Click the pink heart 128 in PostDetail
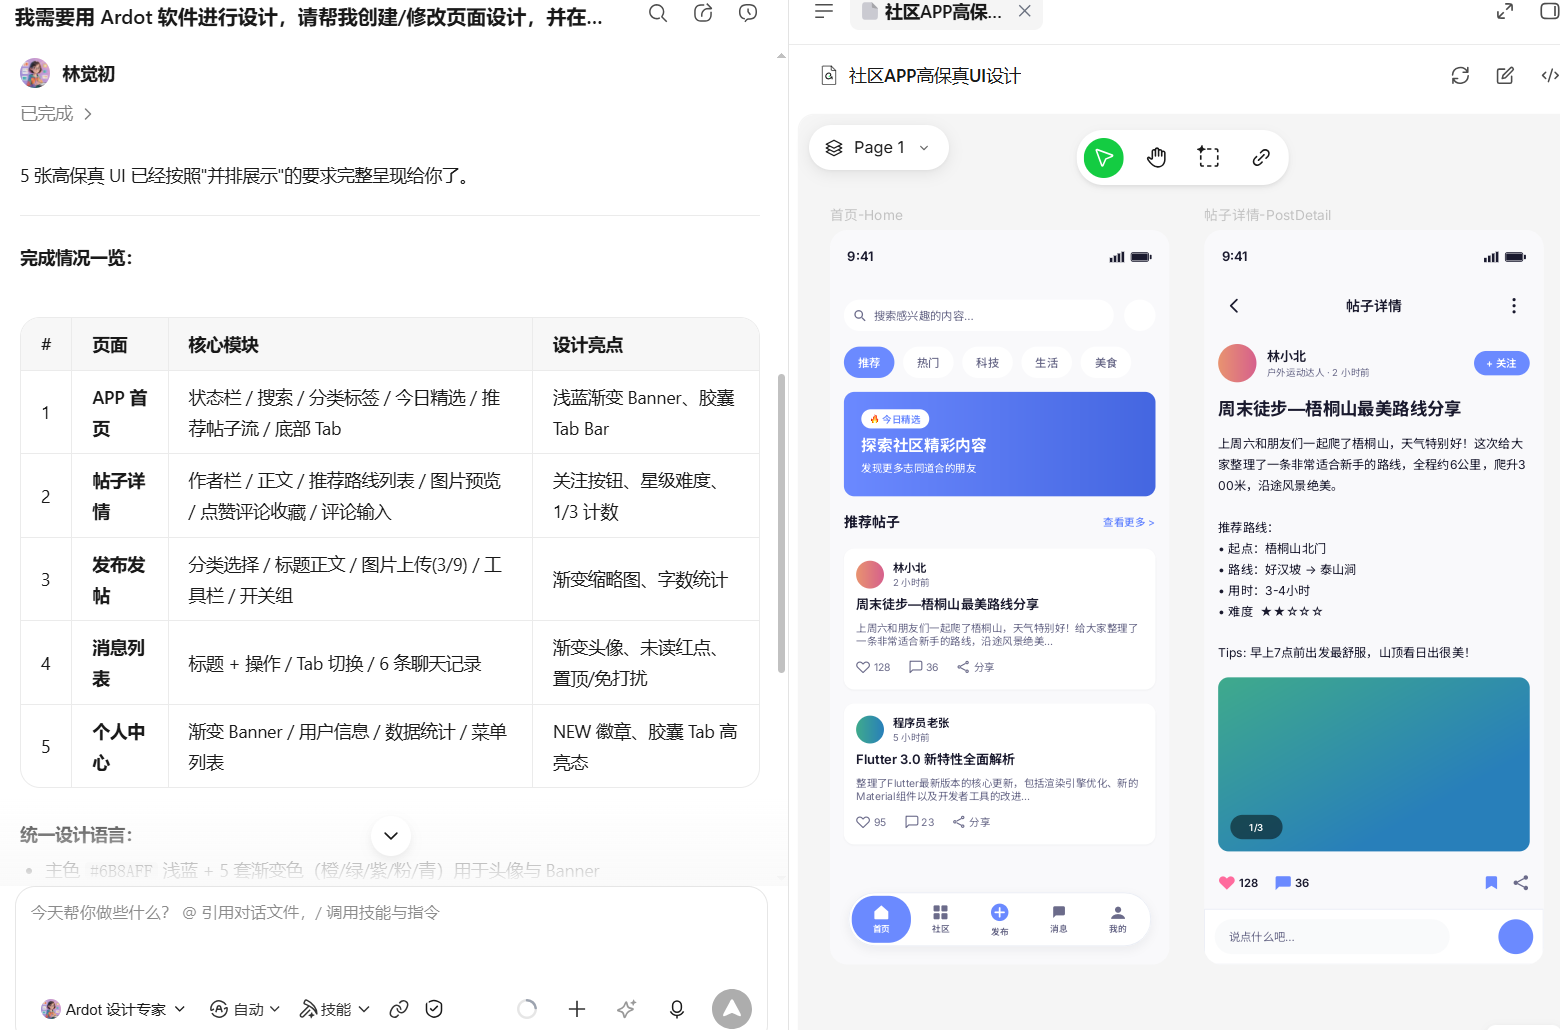Screen dimensions: 1560x1030 pyautogui.click(x=1238, y=883)
